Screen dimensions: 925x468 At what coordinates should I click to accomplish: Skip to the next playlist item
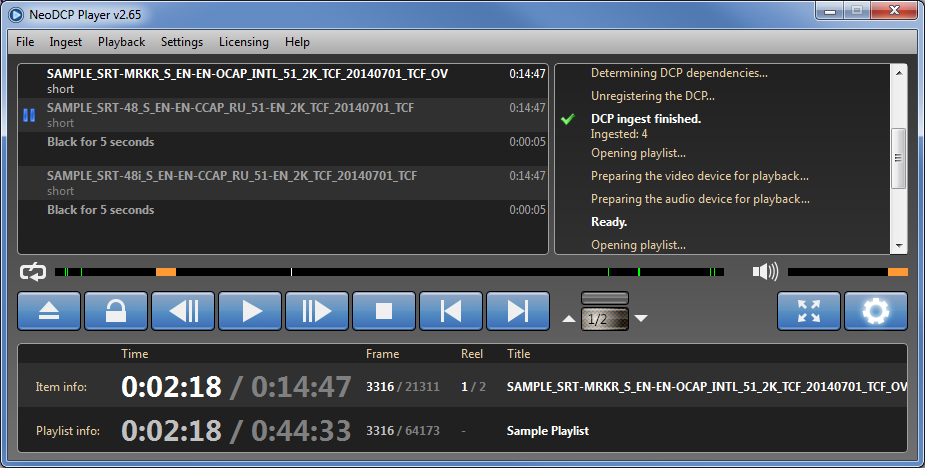(518, 311)
